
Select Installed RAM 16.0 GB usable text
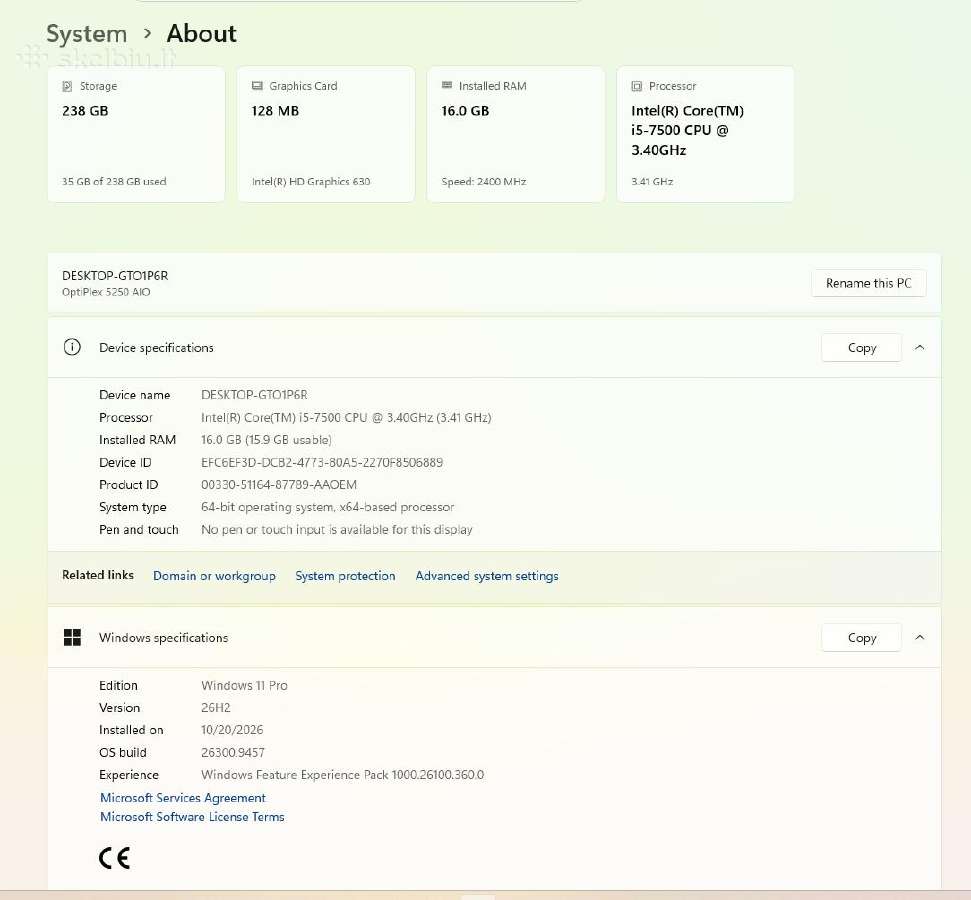pyautogui.click(x=266, y=440)
